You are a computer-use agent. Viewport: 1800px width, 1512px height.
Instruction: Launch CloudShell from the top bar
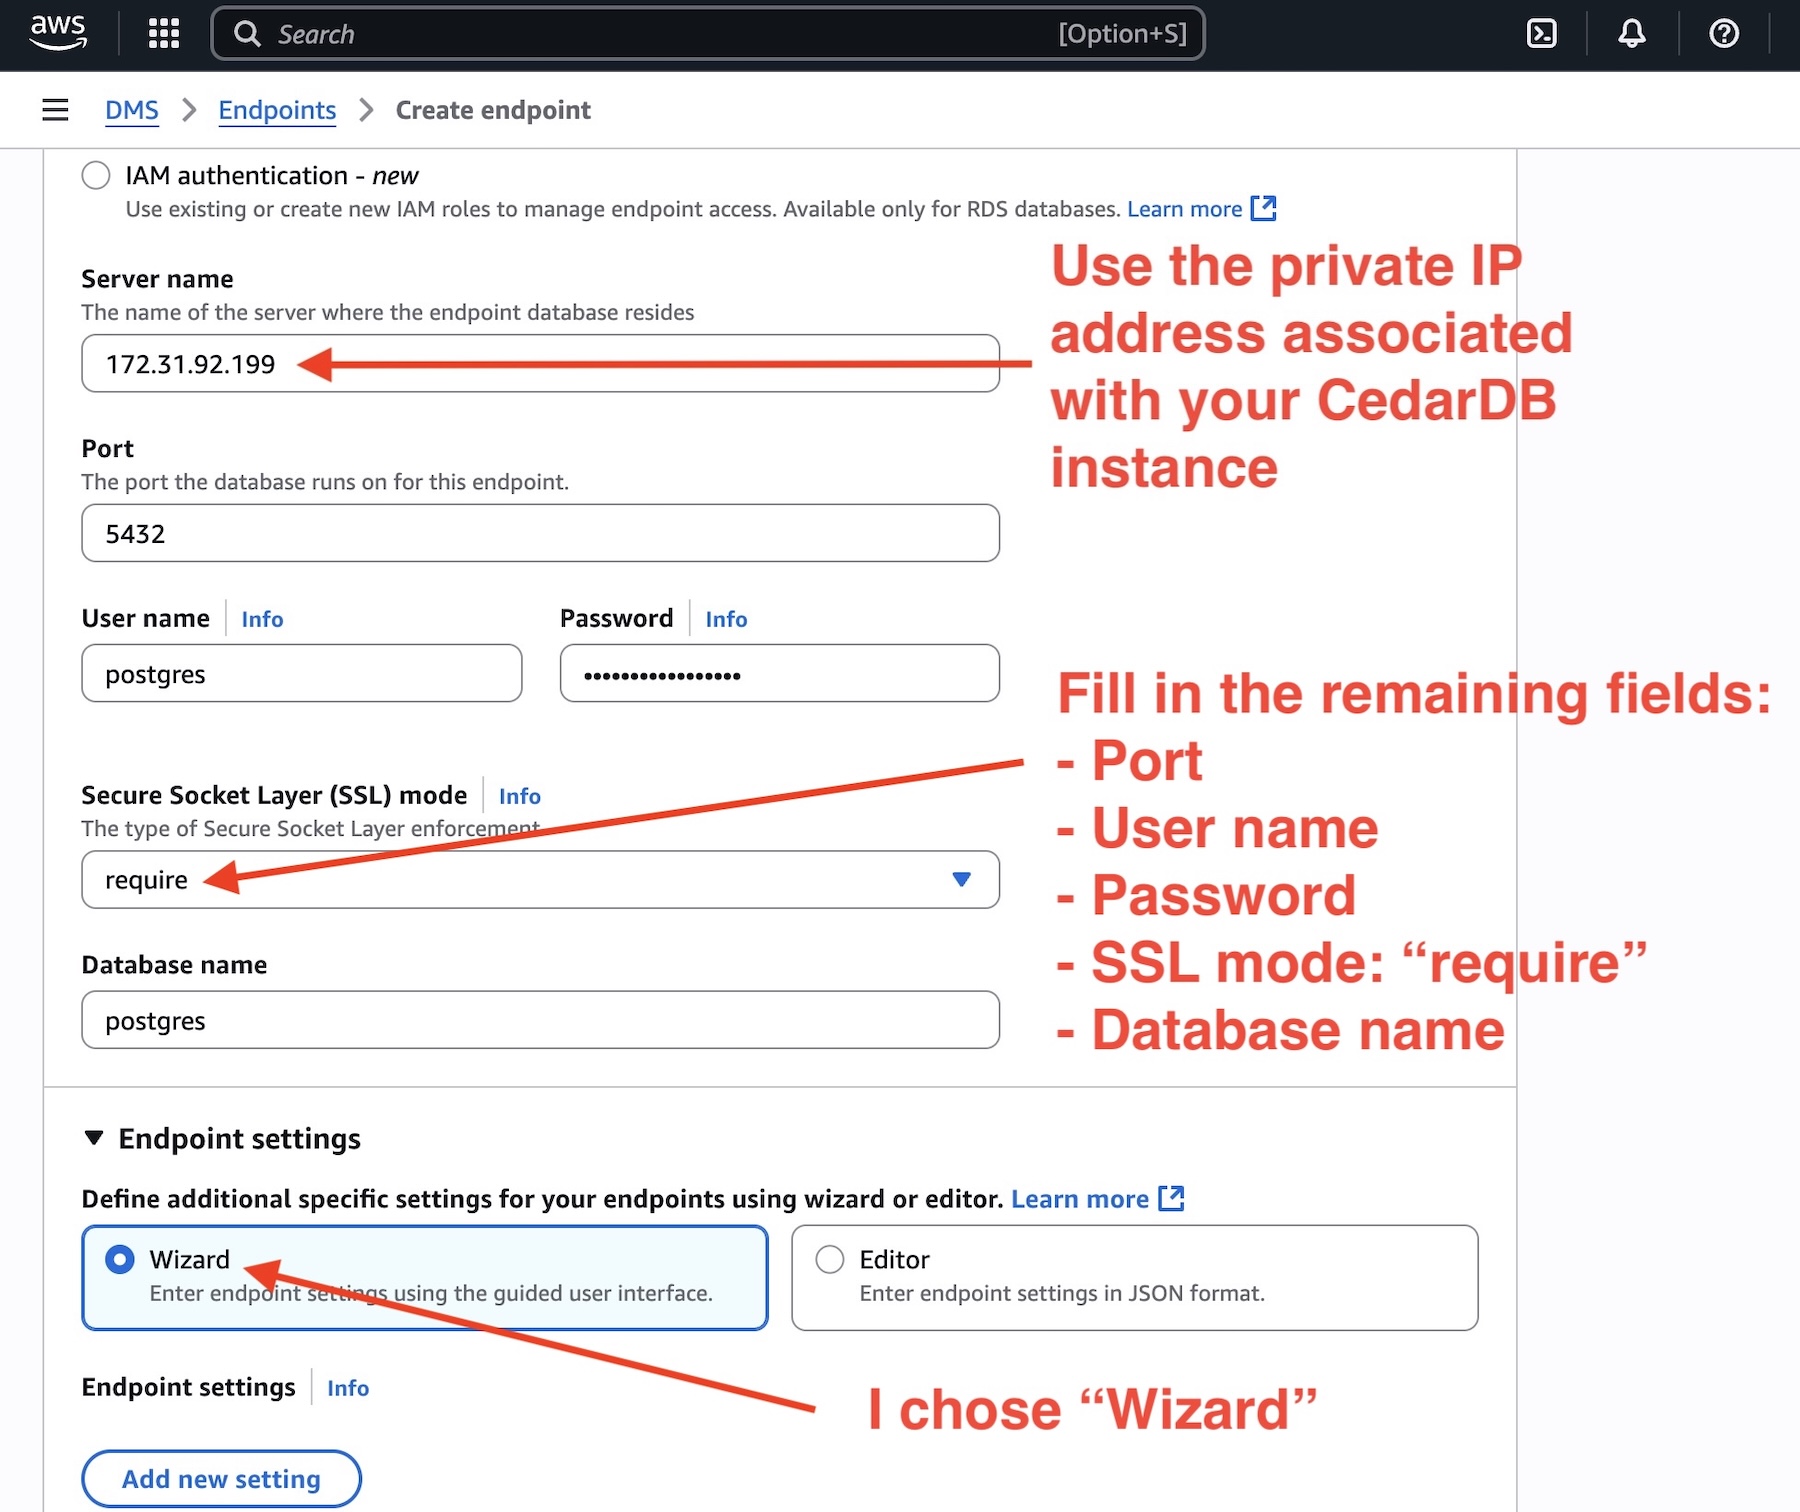point(1541,34)
